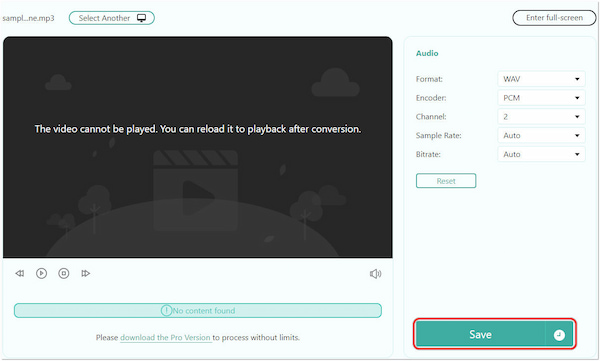Click the exclamation icon by No content found
This screenshot has width=600, height=361.
(x=166, y=310)
